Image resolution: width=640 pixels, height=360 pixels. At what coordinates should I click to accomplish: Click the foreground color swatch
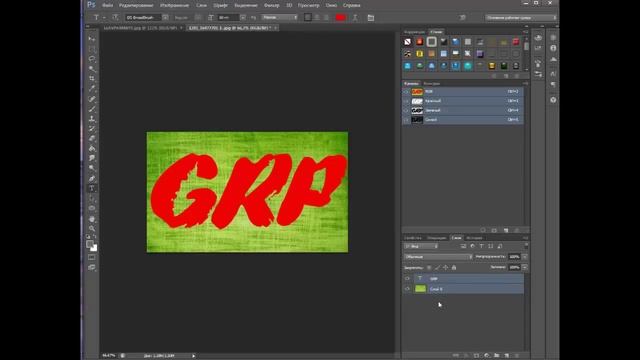click(x=90, y=244)
